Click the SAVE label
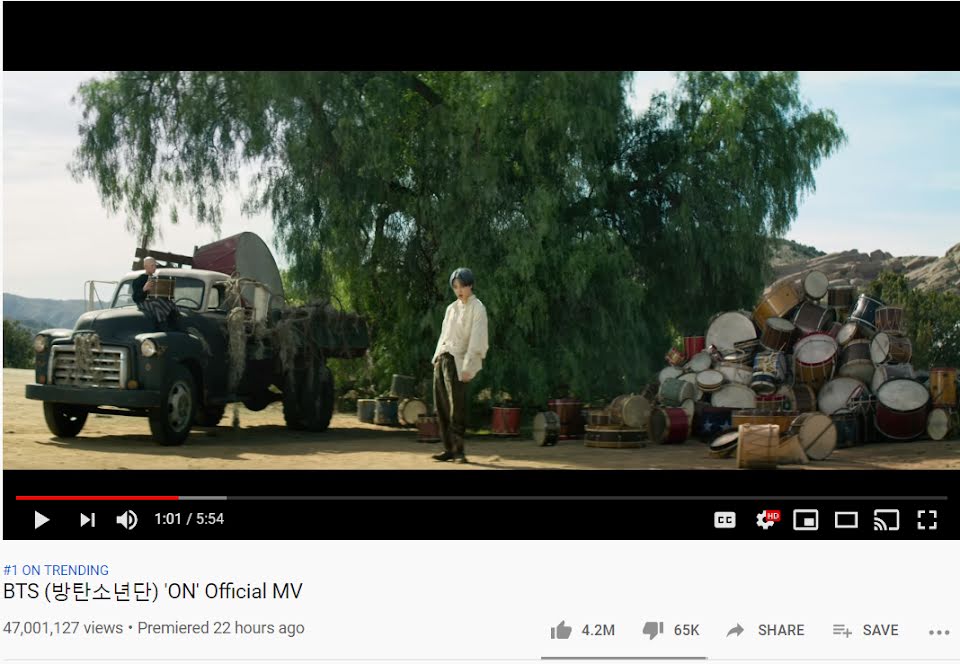This screenshot has width=960, height=664. (x=880, y=630)
